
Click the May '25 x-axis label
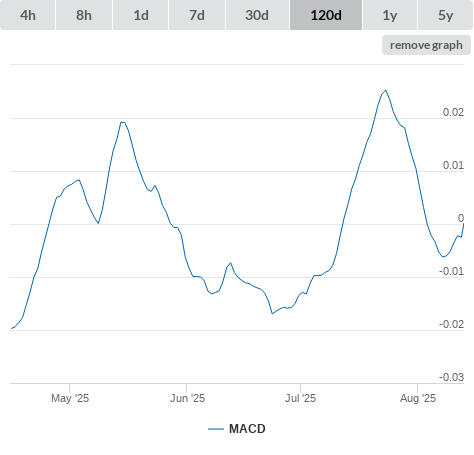click(70, 398)
